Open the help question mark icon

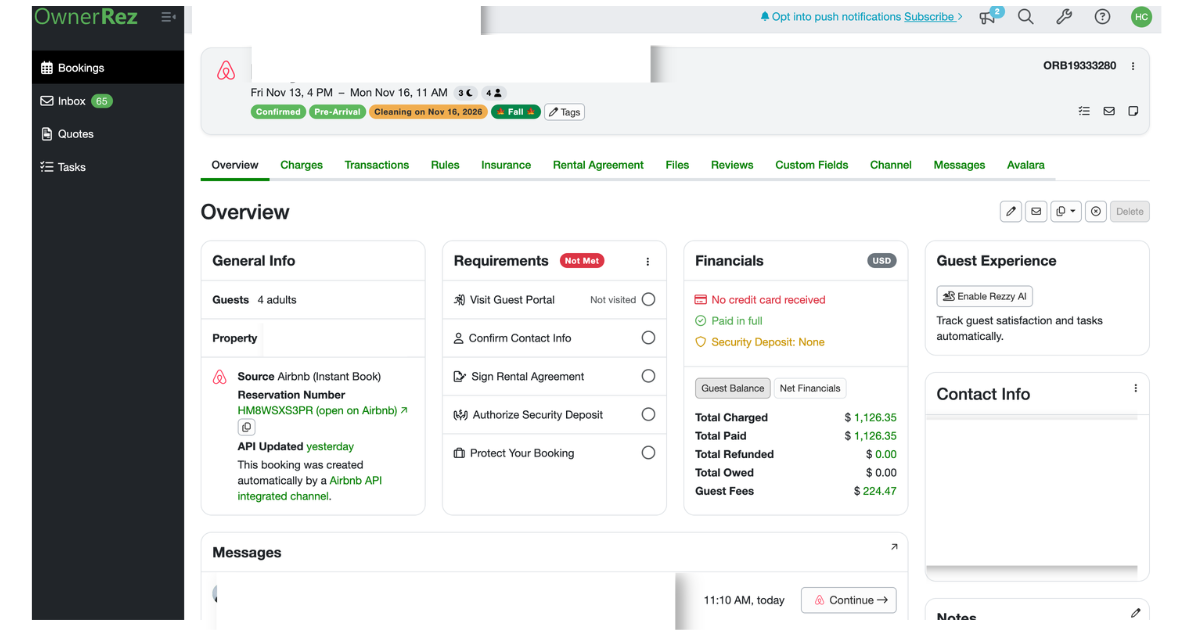[1102, 16]
